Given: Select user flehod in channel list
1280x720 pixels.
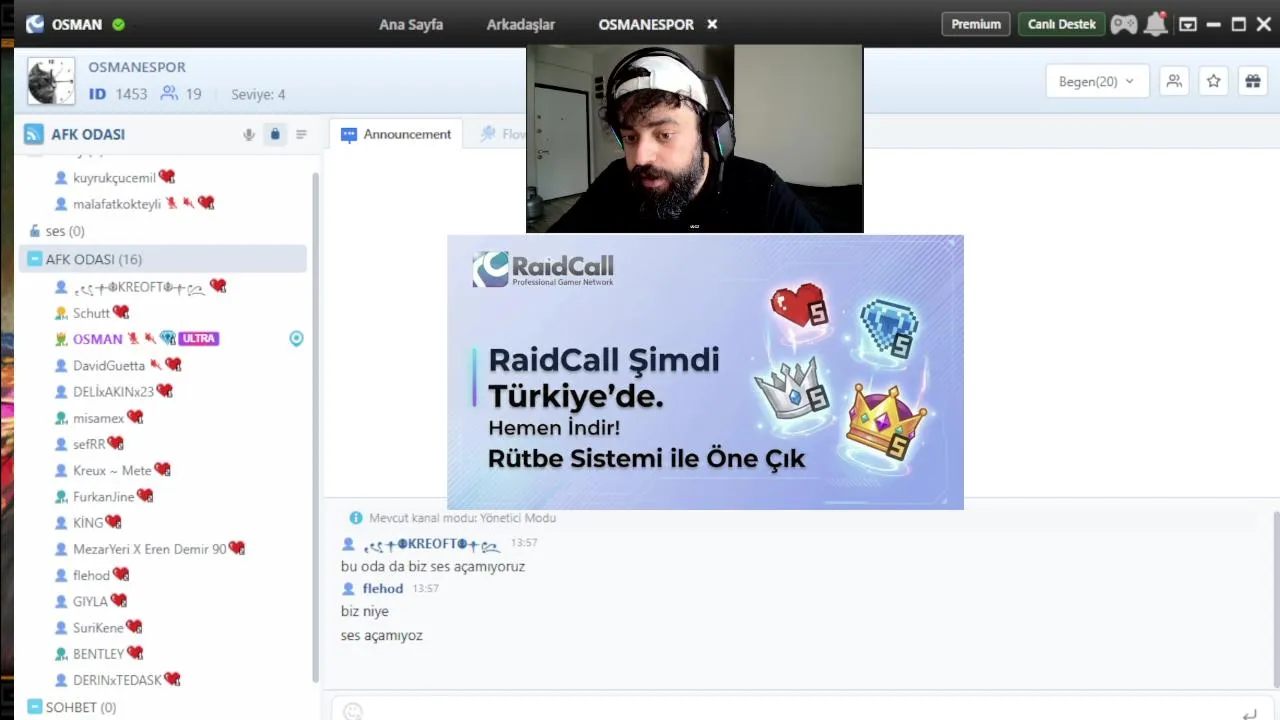Looking at the screenshot, I should [91, 575].
